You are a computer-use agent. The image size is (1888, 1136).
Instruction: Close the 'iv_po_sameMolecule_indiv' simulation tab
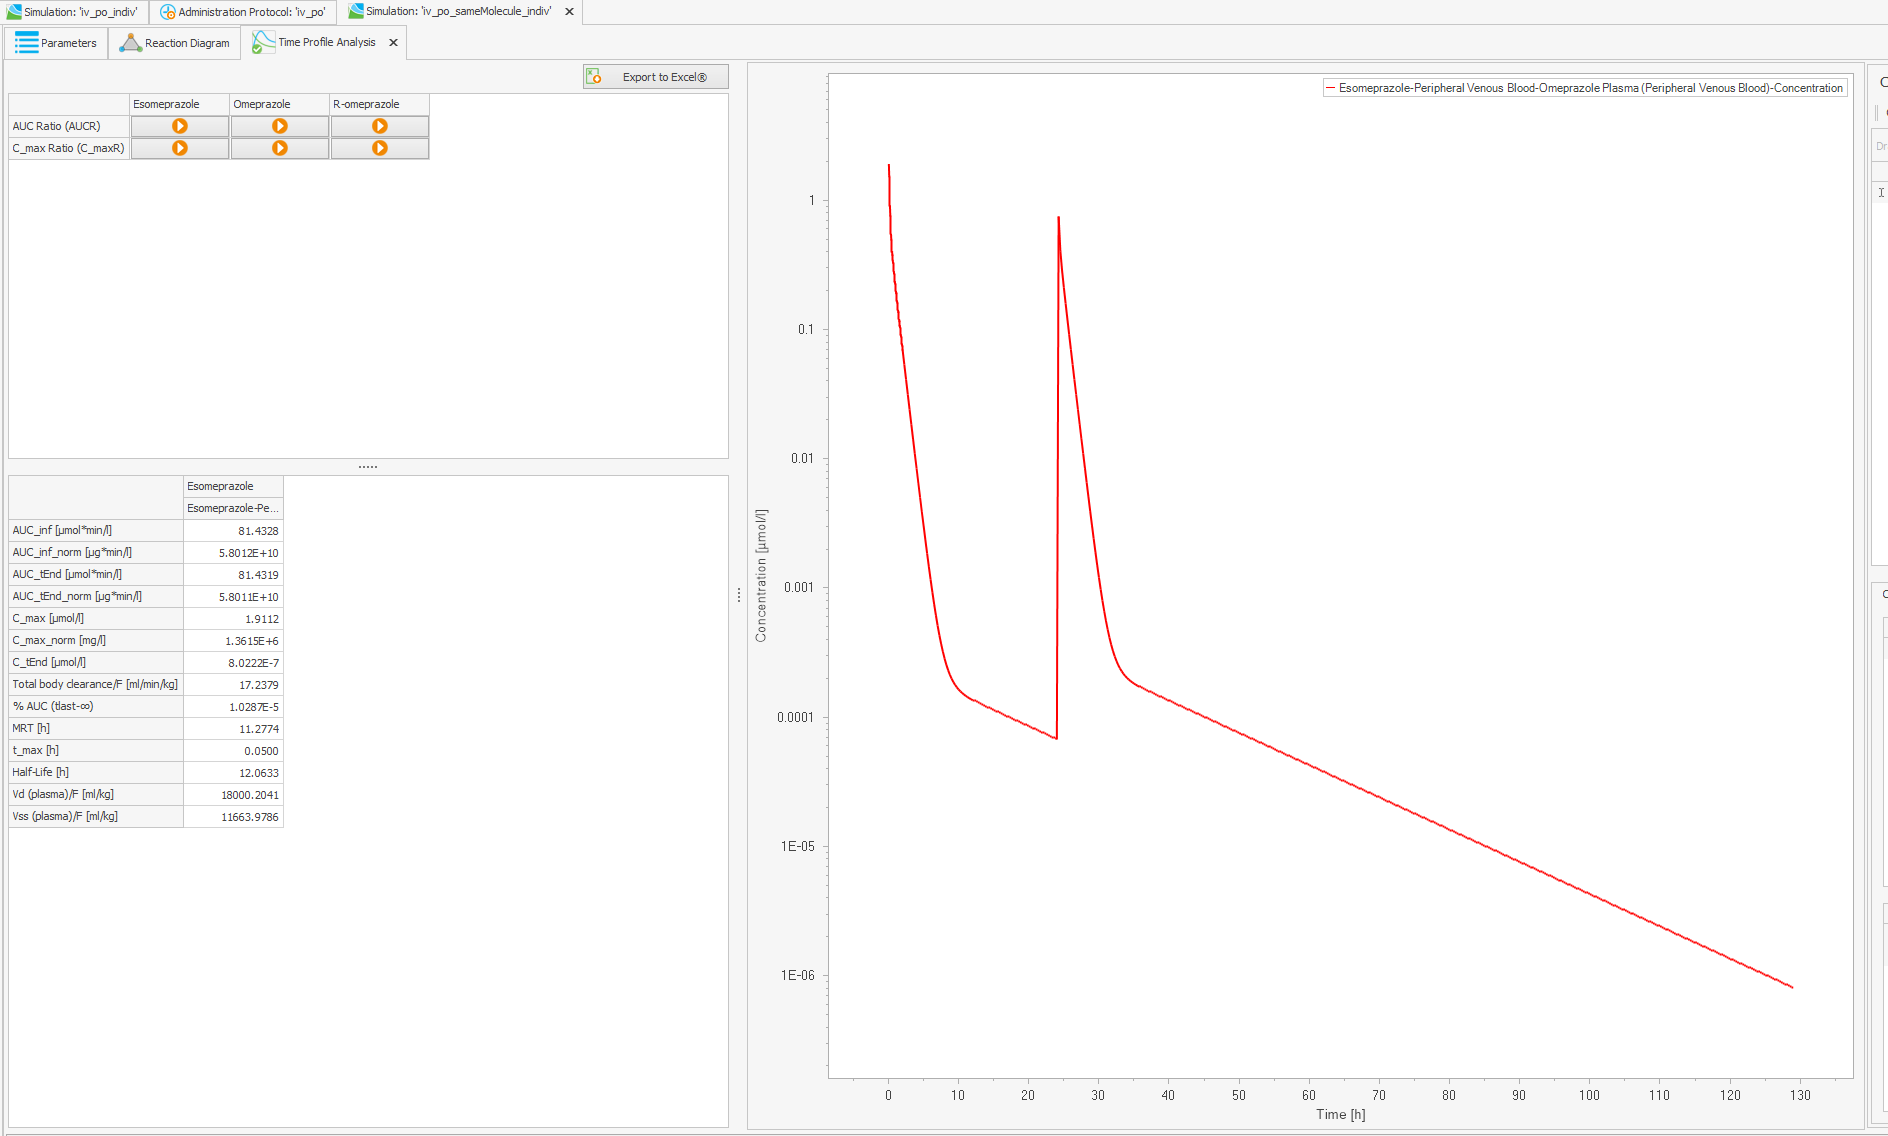click(x=570, y=12)
